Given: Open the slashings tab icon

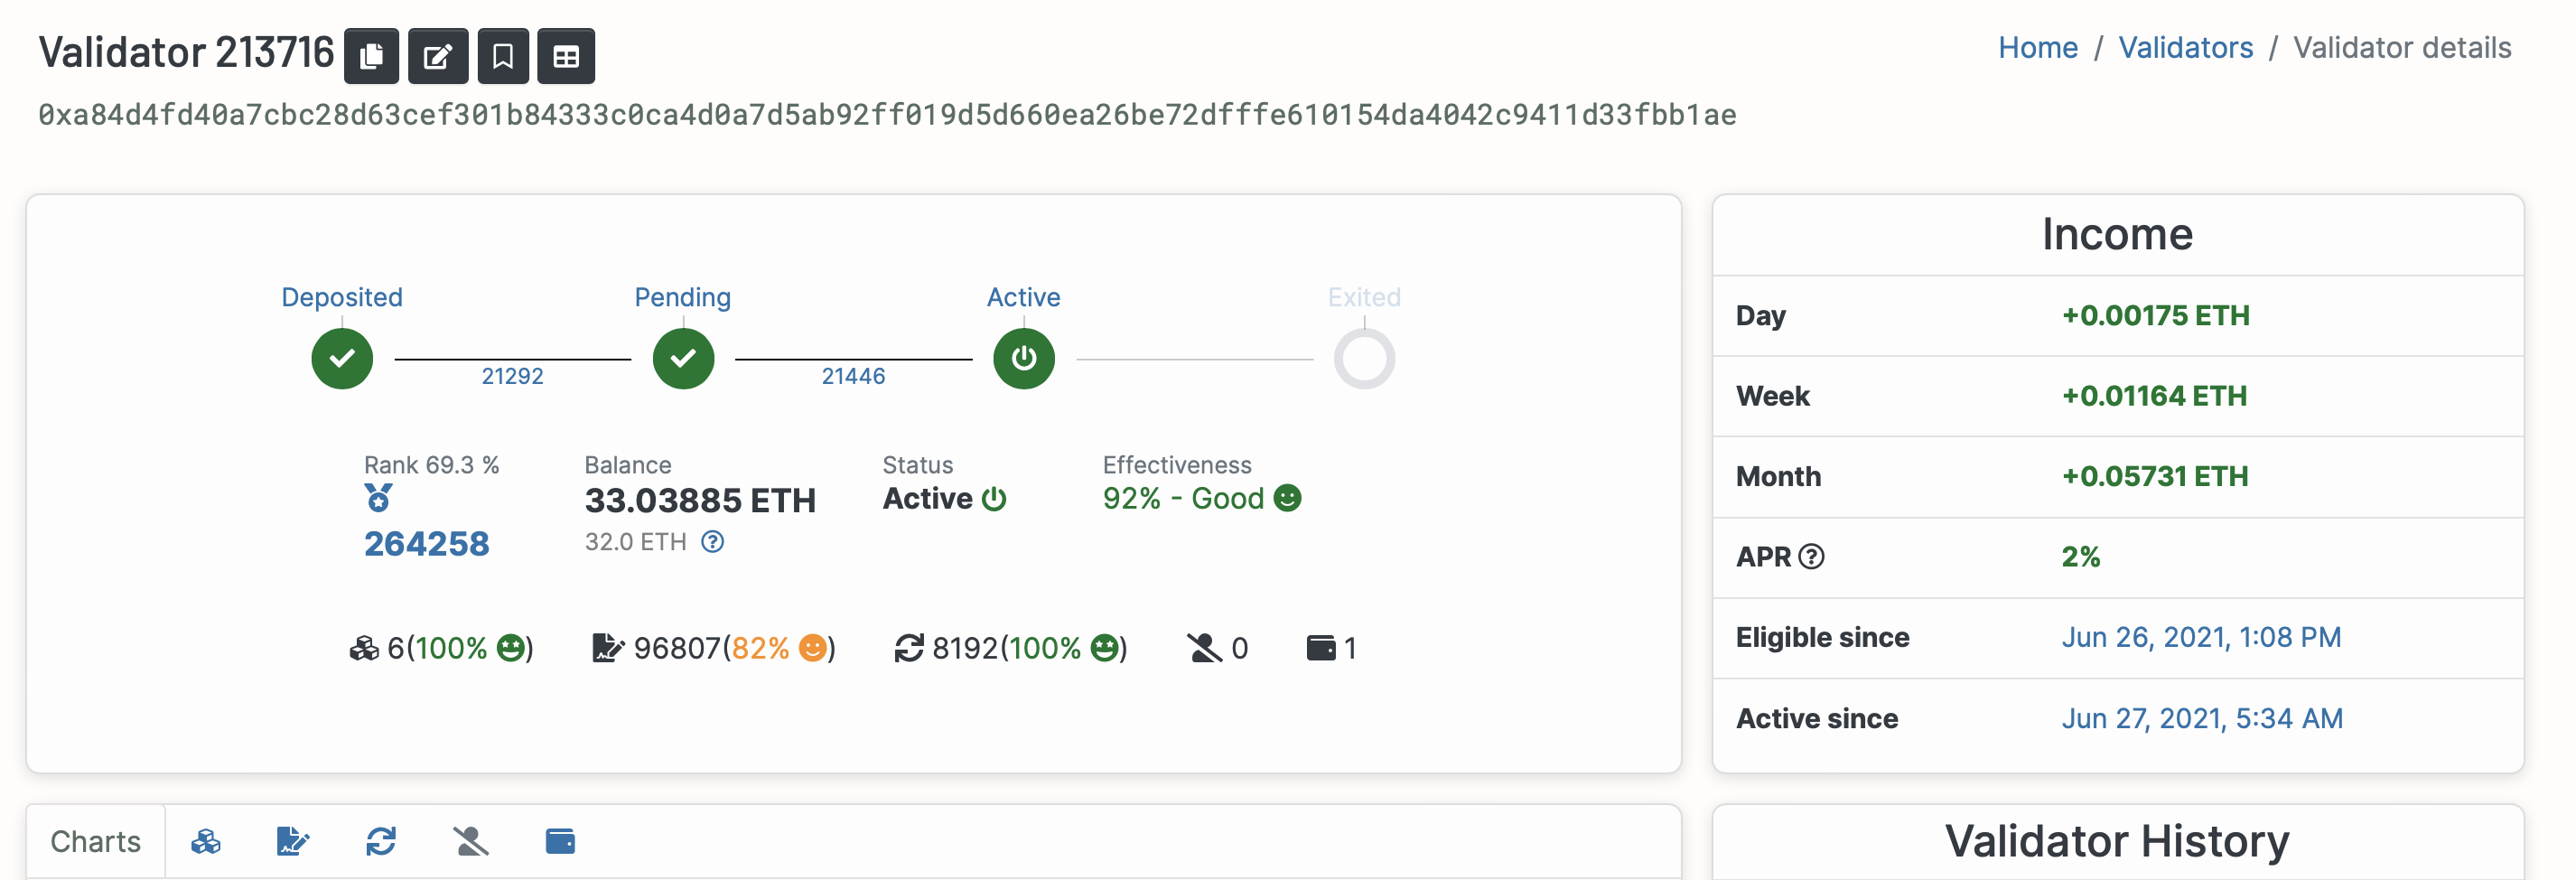Looking at the screenshot, I should [471, 842].
